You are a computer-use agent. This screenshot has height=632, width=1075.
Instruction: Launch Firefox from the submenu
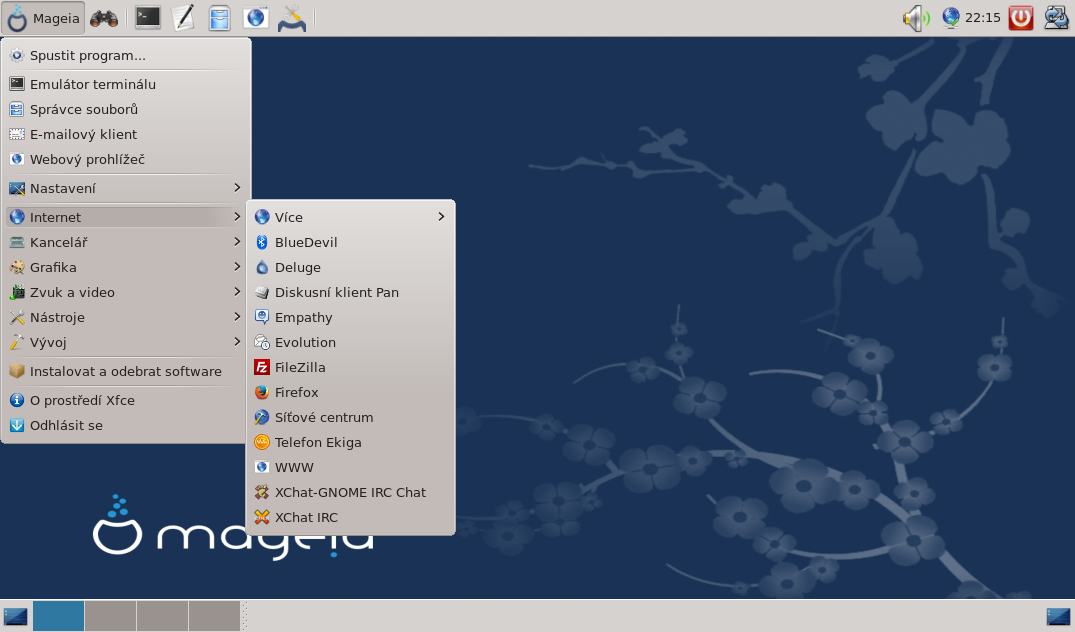[x=350, y=392]
